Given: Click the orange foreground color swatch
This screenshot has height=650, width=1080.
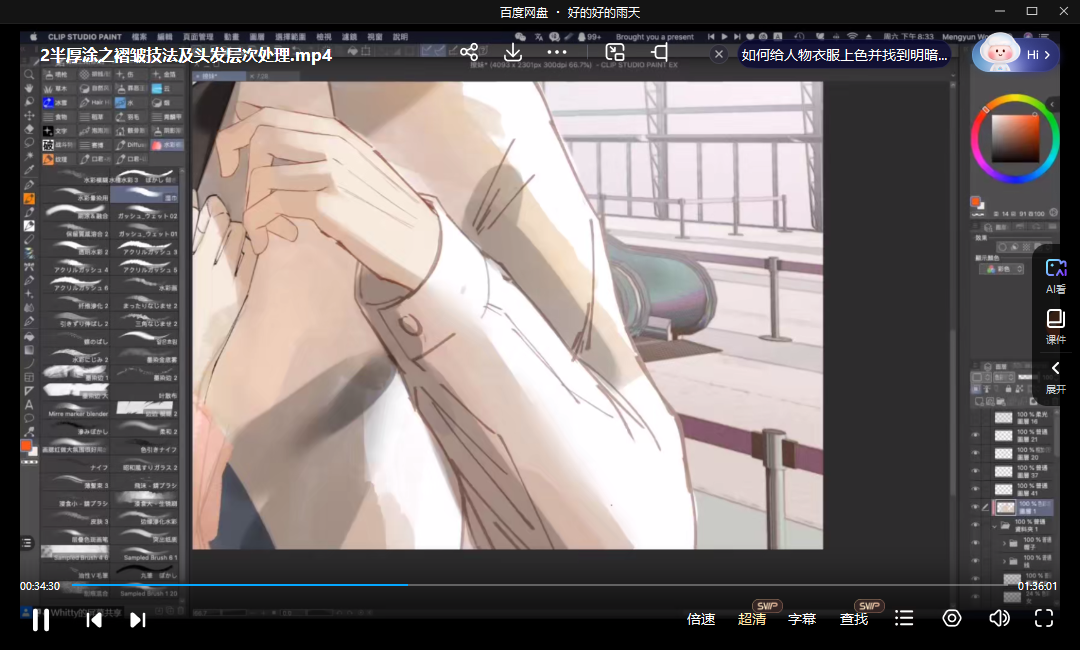Looking at the screenshot, I should tap(975, 201).
